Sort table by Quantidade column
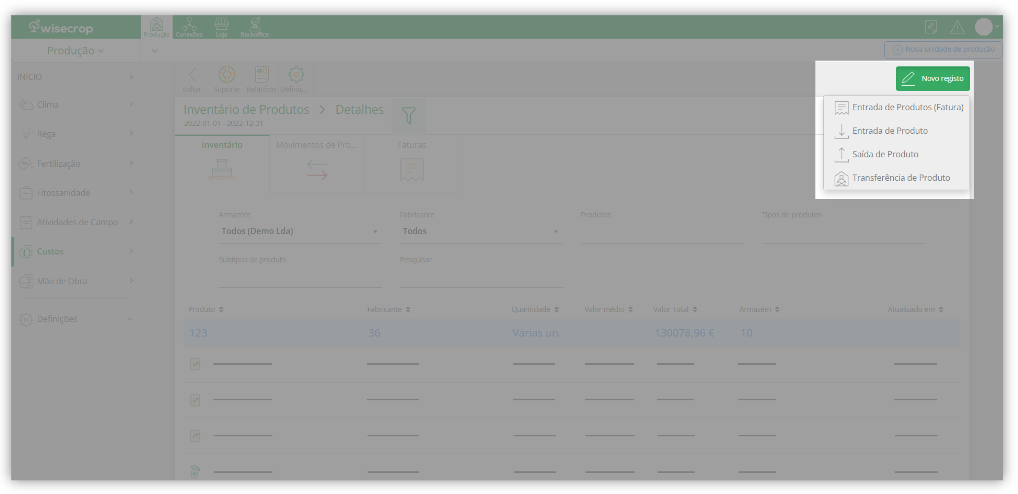 [x=535, y=310]
